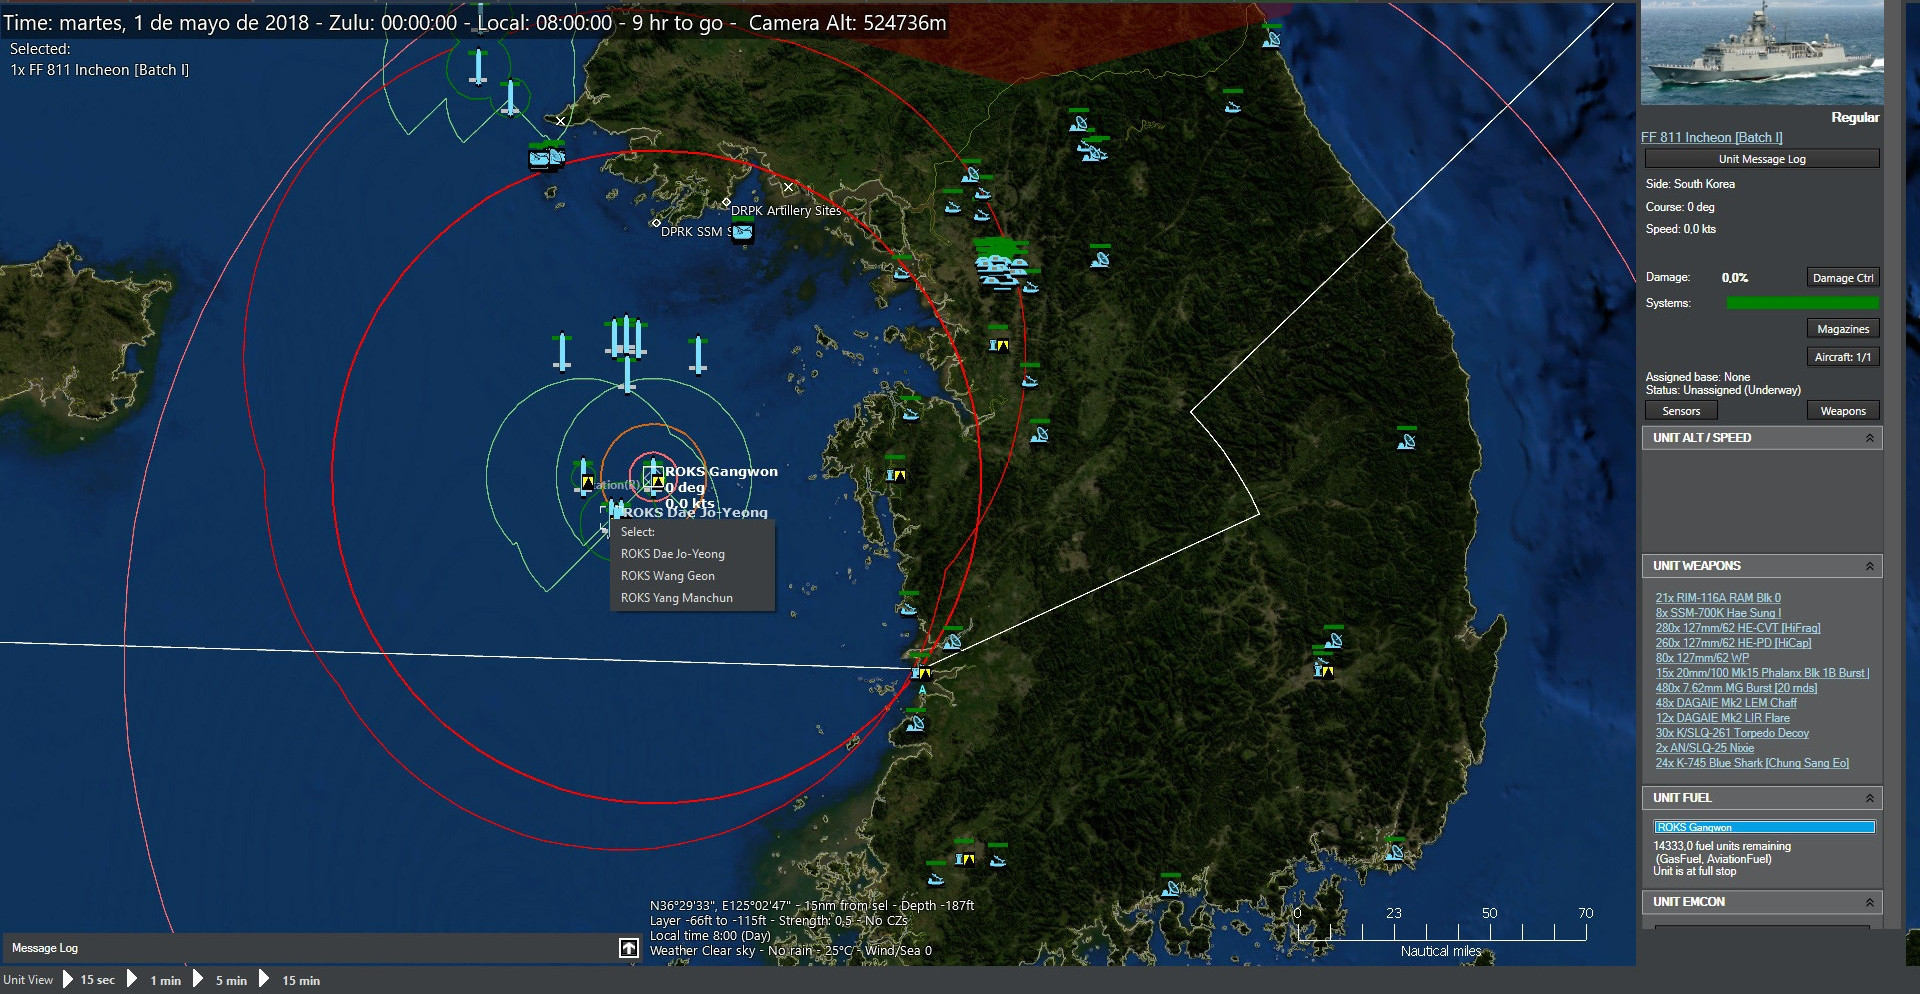Collapse the UNIT ALT / SPEED section
The width and height of the screenshot is (1920, 994).
click(x=1869, y=438)
